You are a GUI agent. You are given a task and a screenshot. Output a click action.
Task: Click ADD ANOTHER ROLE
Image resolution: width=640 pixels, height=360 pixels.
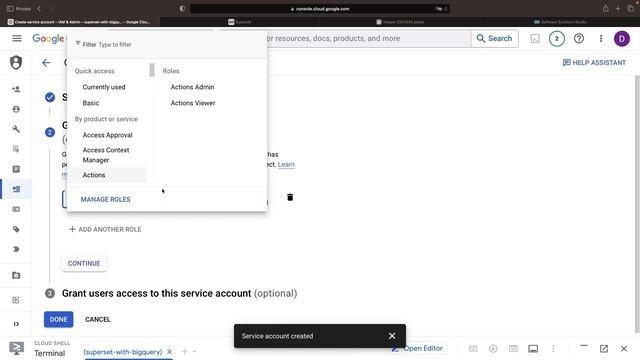pyautogui.click(x=105, y=229)
